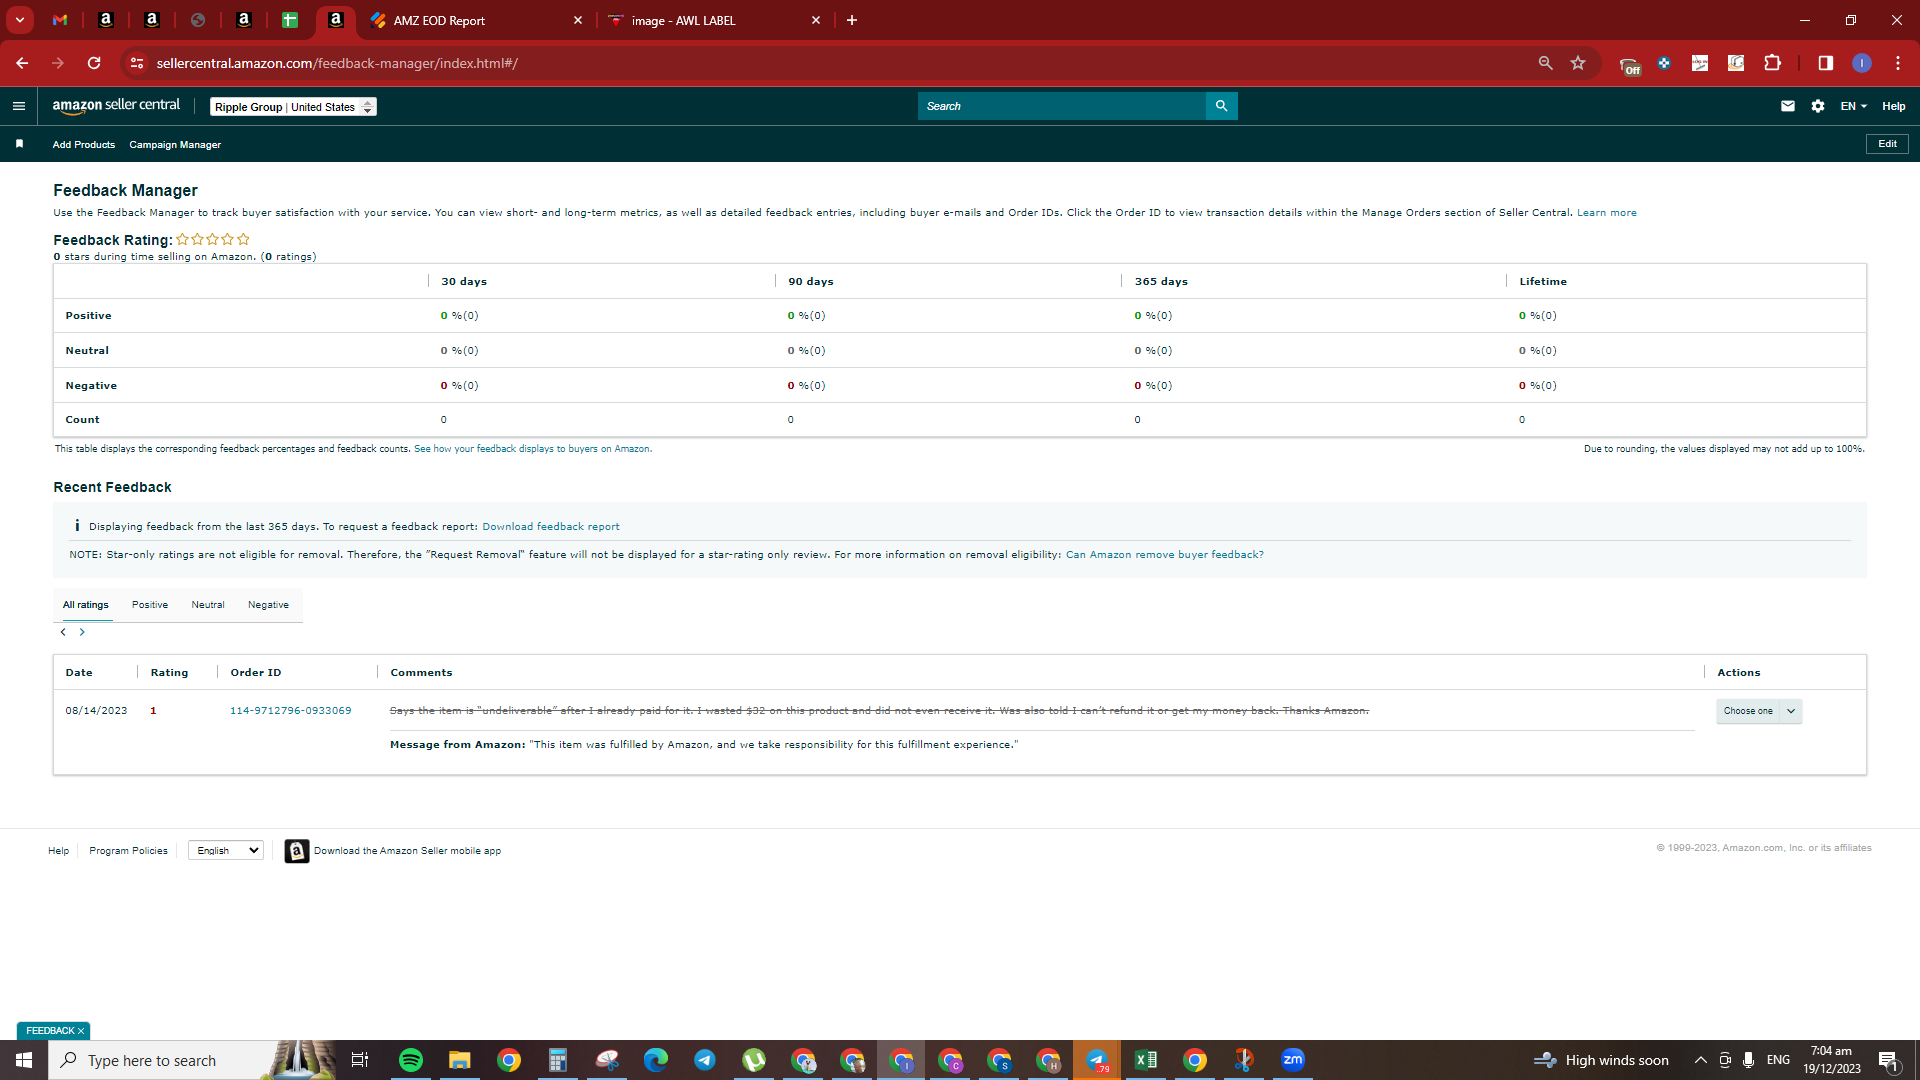Image resolution: width=1920 pixels, height=1080 pixels.
Task: Click the Amazon Seller mobile app icon
Action: pos(297,851)
